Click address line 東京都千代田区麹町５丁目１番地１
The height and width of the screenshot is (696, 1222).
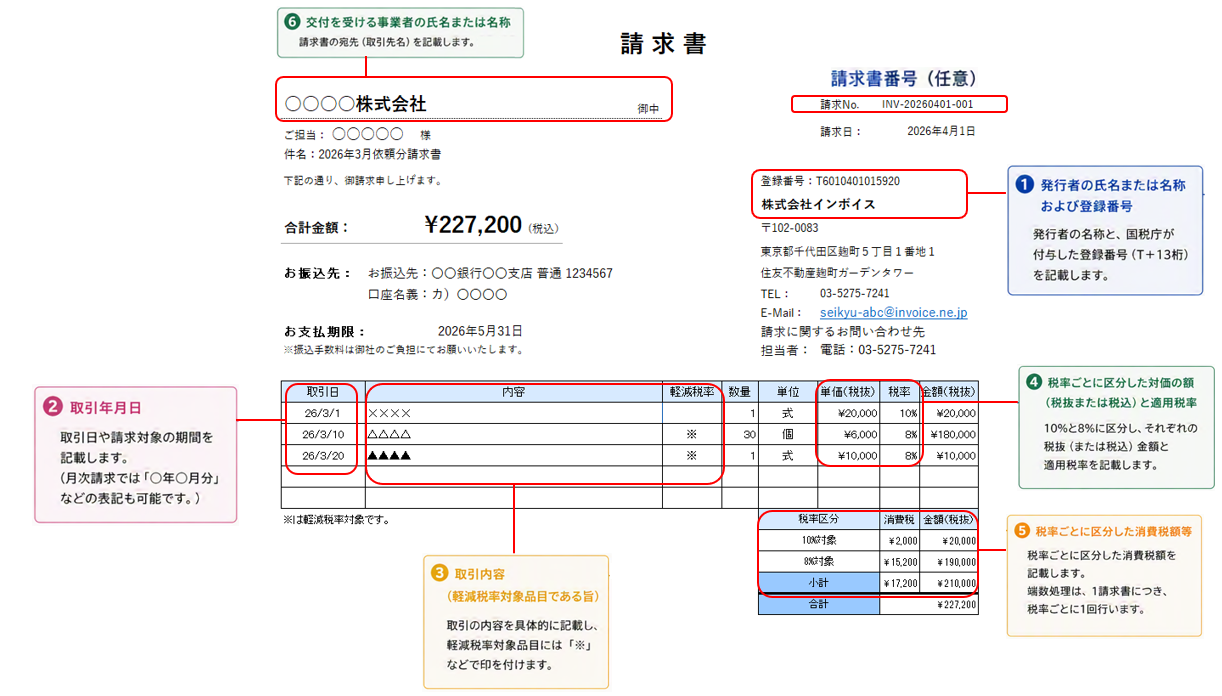(x=848, y=251)
